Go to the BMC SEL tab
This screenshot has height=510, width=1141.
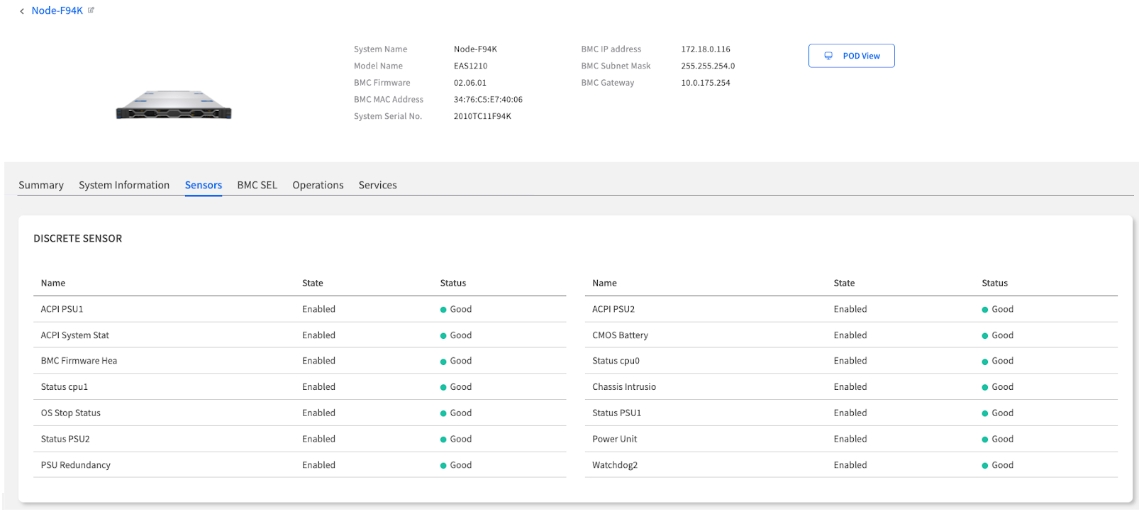(257, 185)
